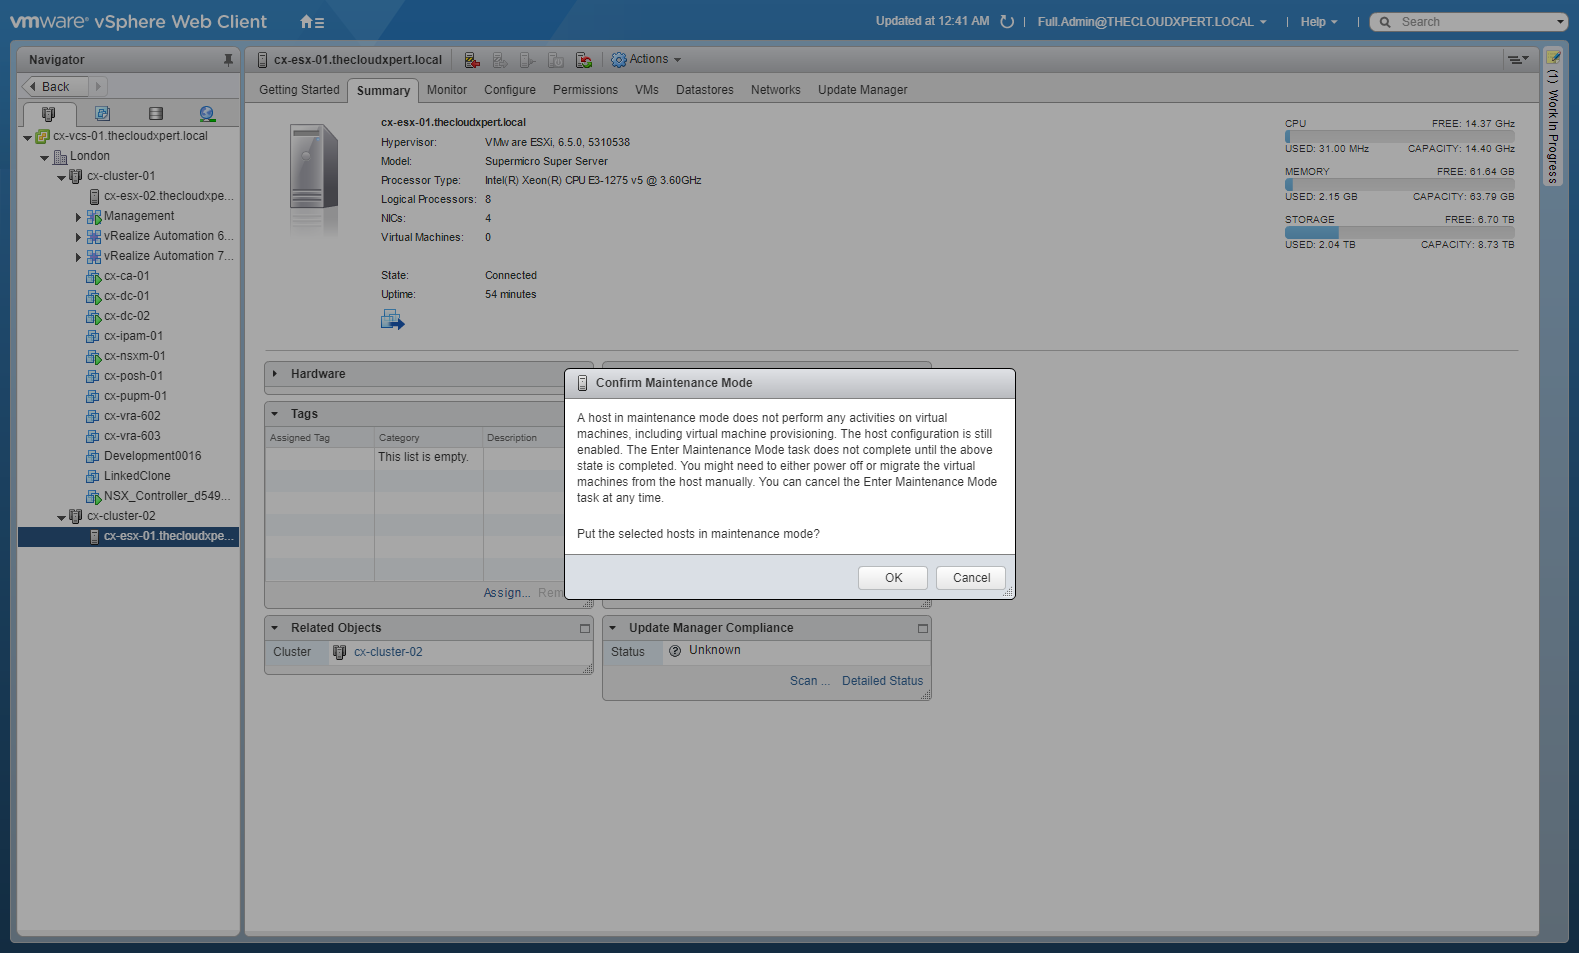Screen dimensions: 1579x953
Task: Open the Storage navigator view icon
Action: (x=155, y=114)
